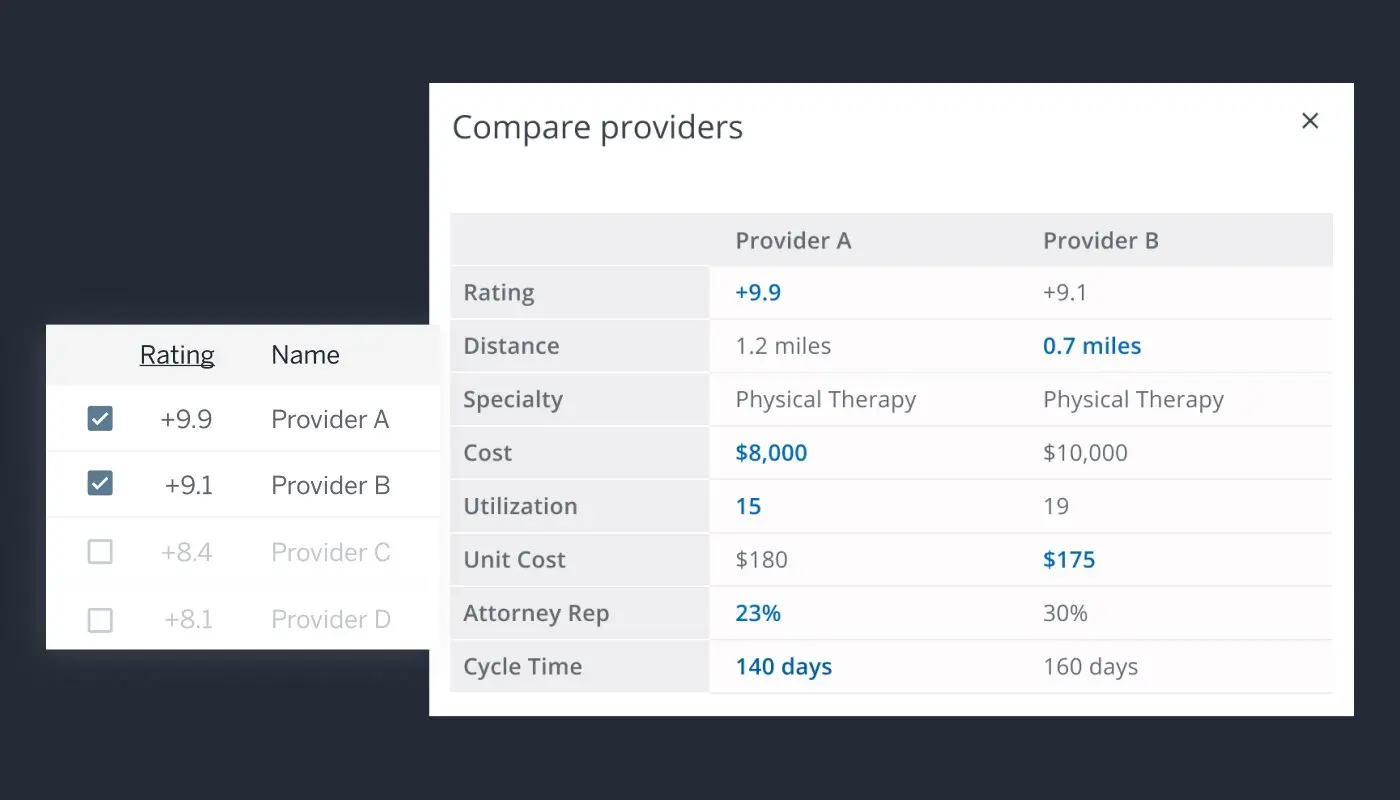
Task: Close the Compare providers dialog
Action: click(1310, 120)
